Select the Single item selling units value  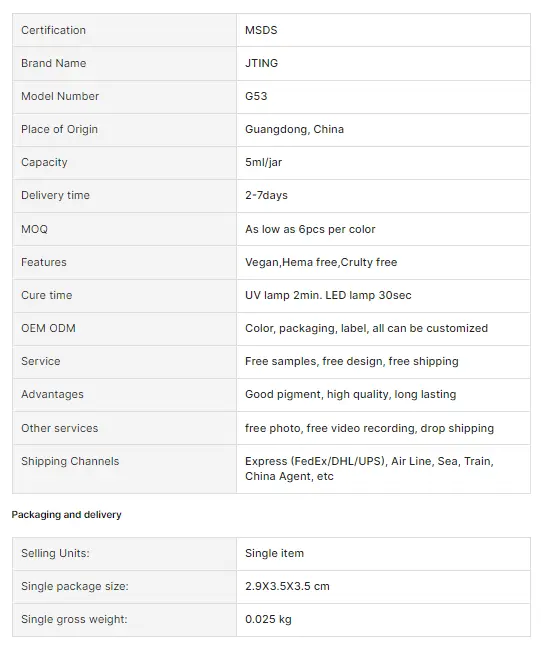(x=274, y=553)
